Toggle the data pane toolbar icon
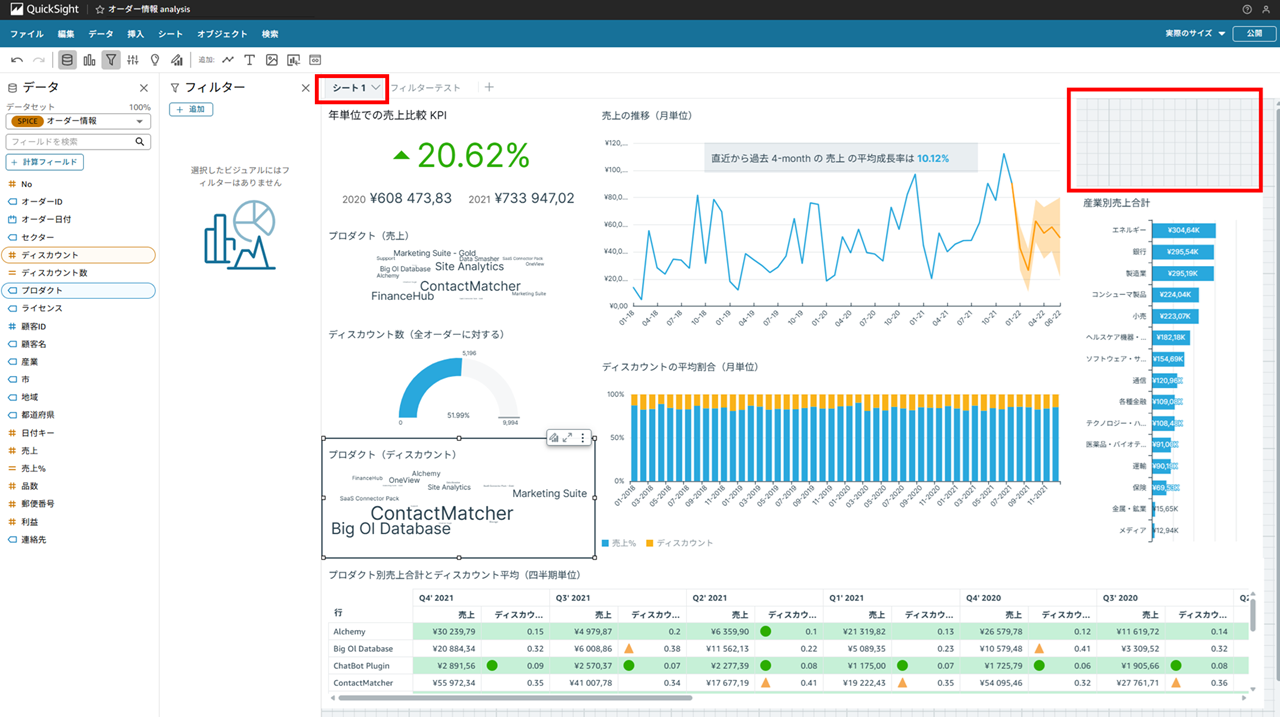This screenshot has height=717, width=1280. [x=67, y=60]
